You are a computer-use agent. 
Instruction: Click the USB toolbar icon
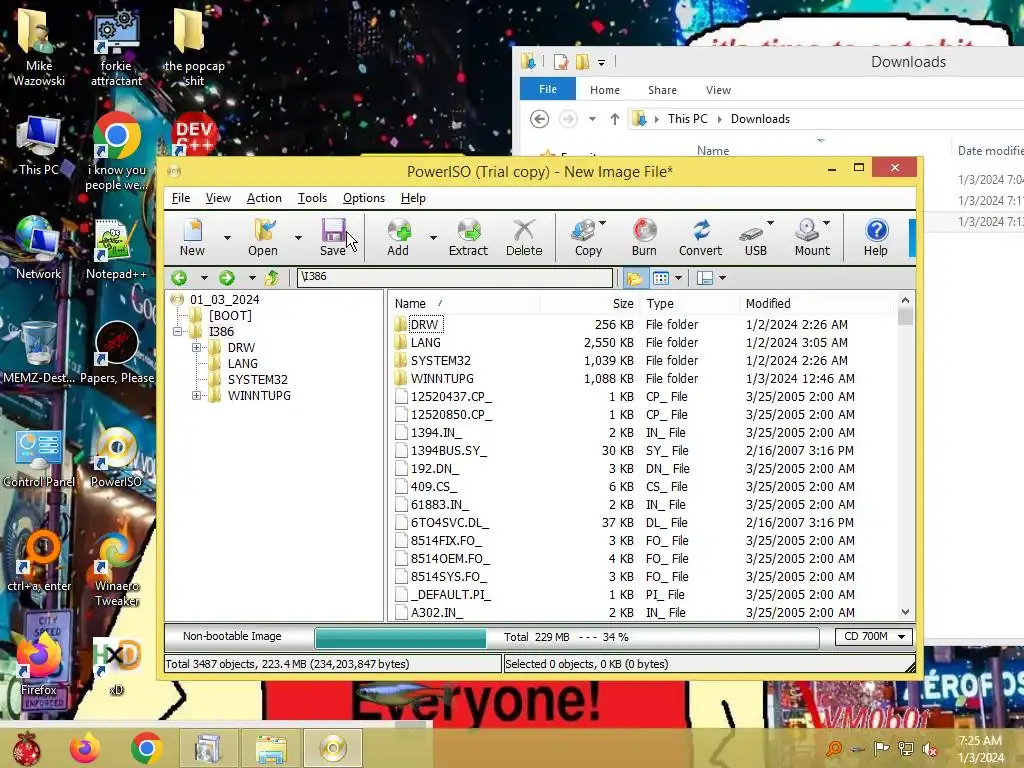pos(752,237)
